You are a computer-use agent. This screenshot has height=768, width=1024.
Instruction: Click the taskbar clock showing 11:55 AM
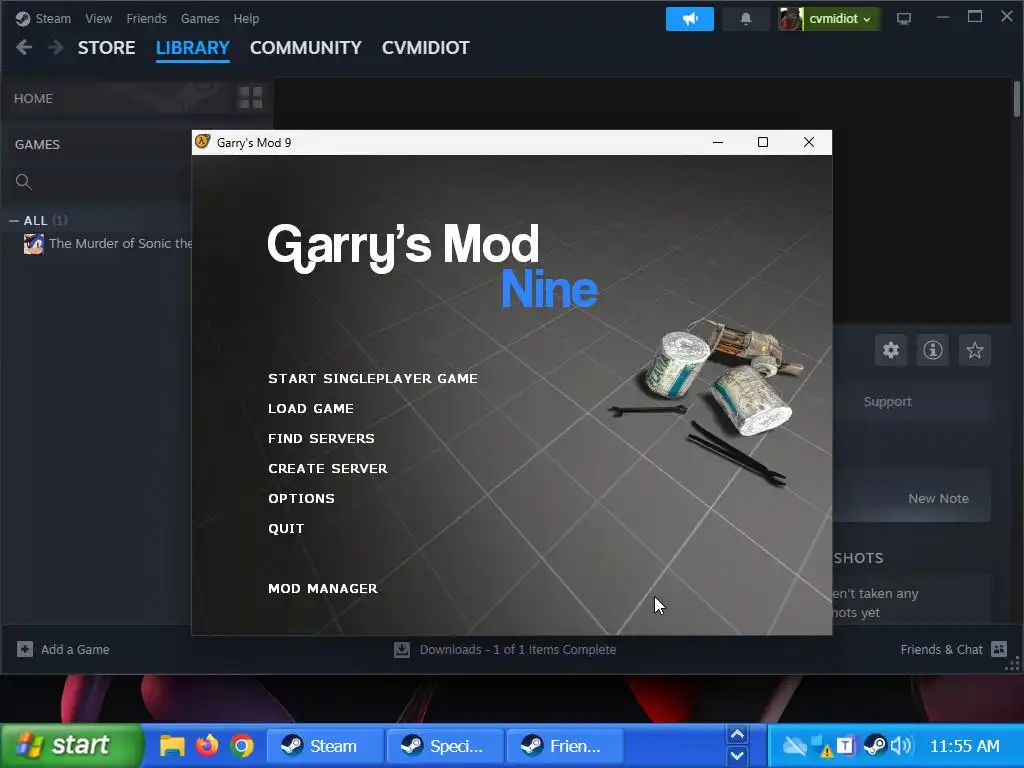point(964,746)
